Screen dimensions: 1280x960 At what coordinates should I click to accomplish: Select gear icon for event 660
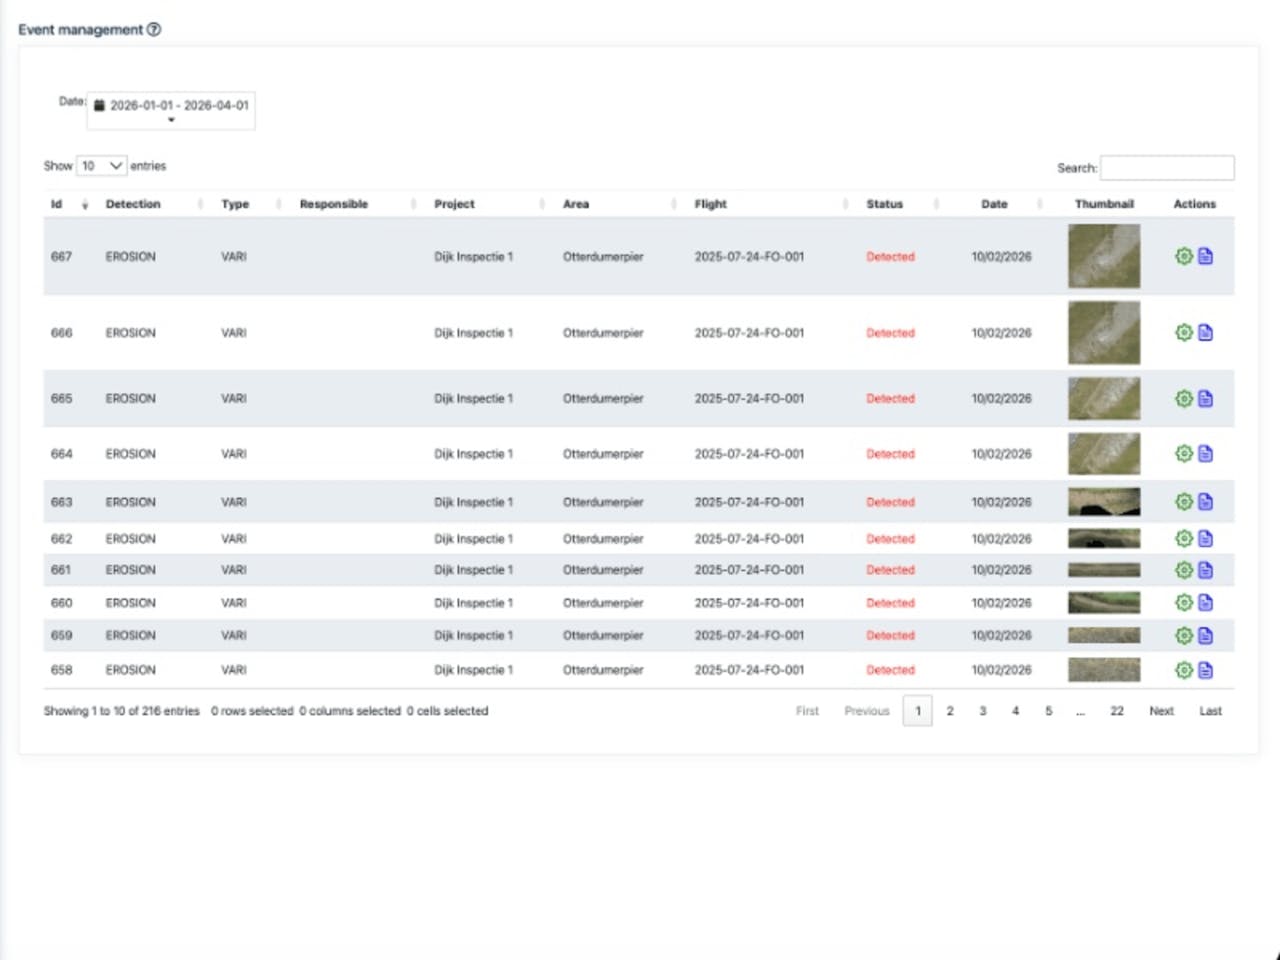click(1184, 602)
